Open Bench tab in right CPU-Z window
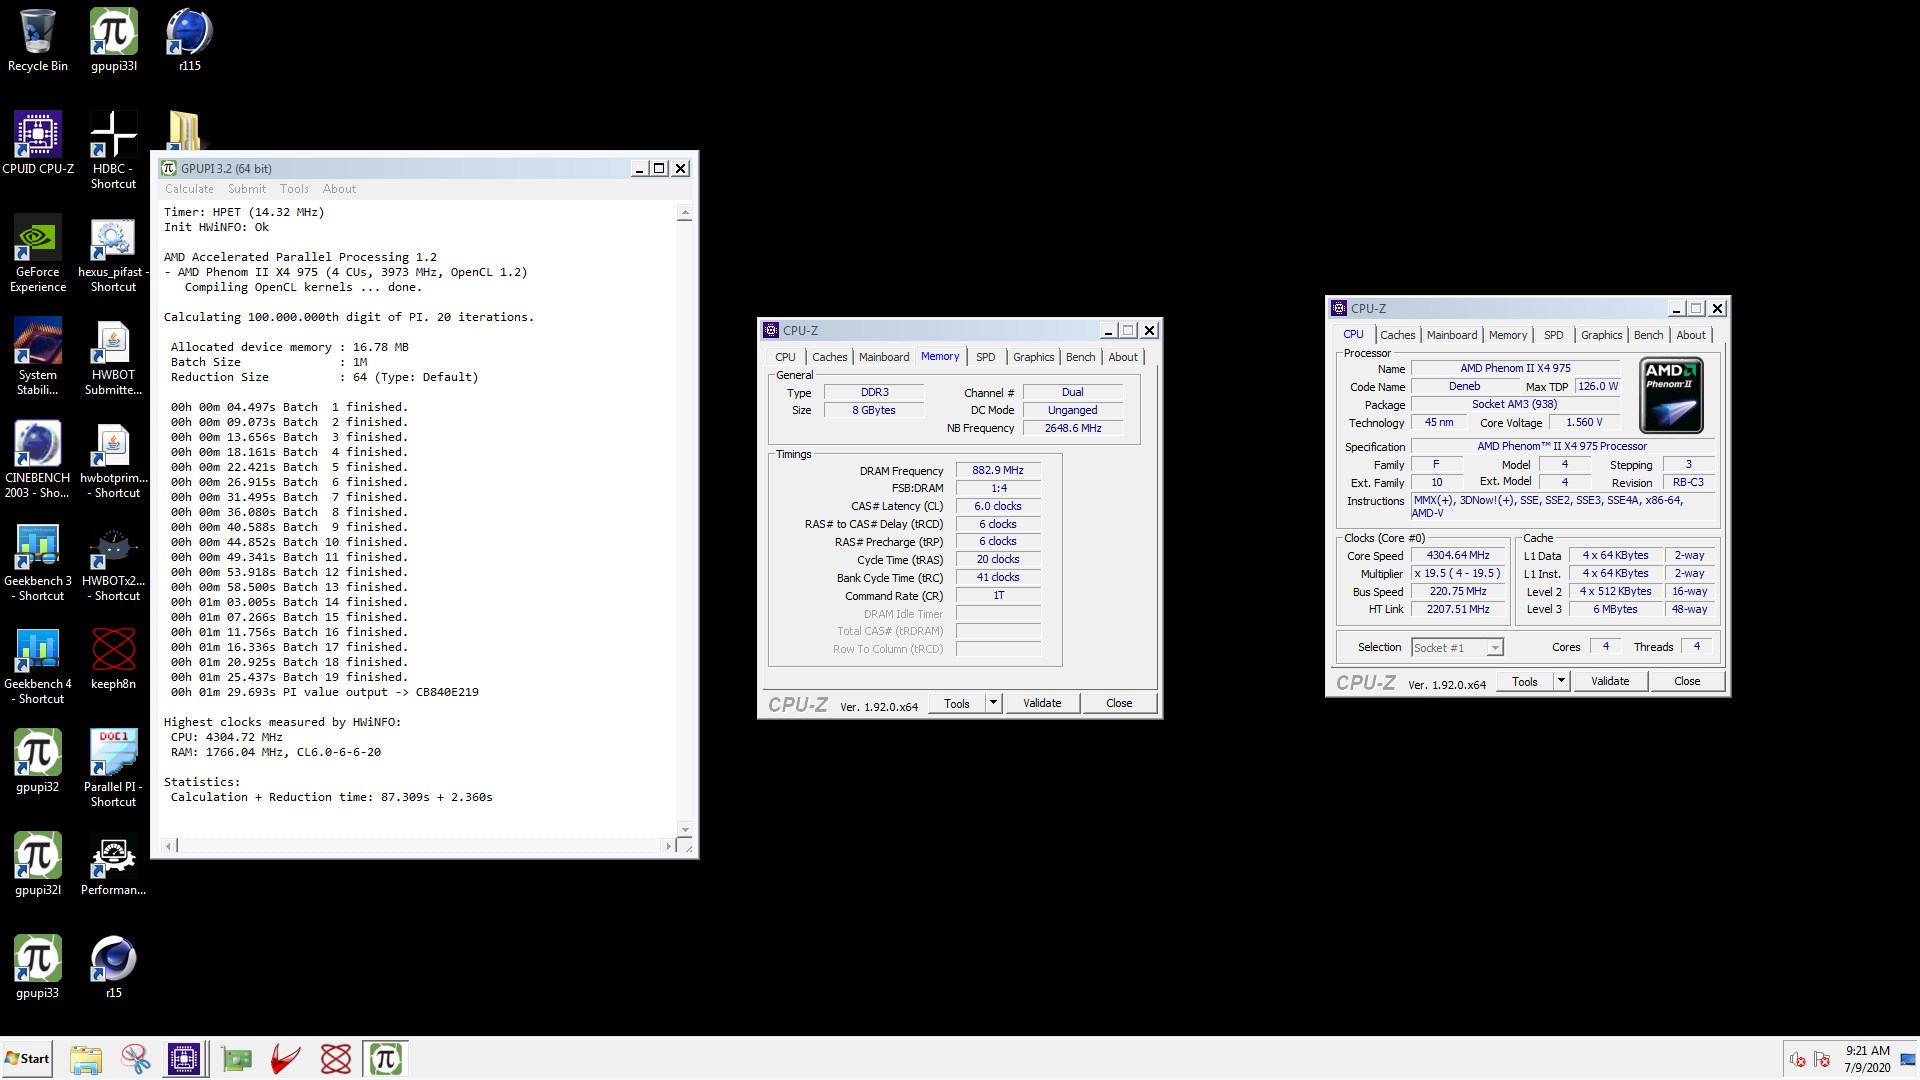Viewport: 1920px width, 1080px height. 1648,335
